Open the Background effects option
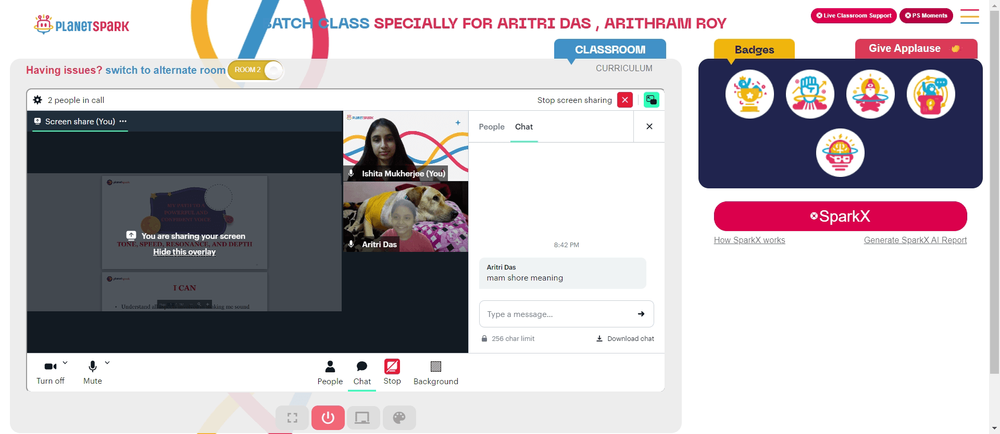1000x434 pixels. [436, 372]
